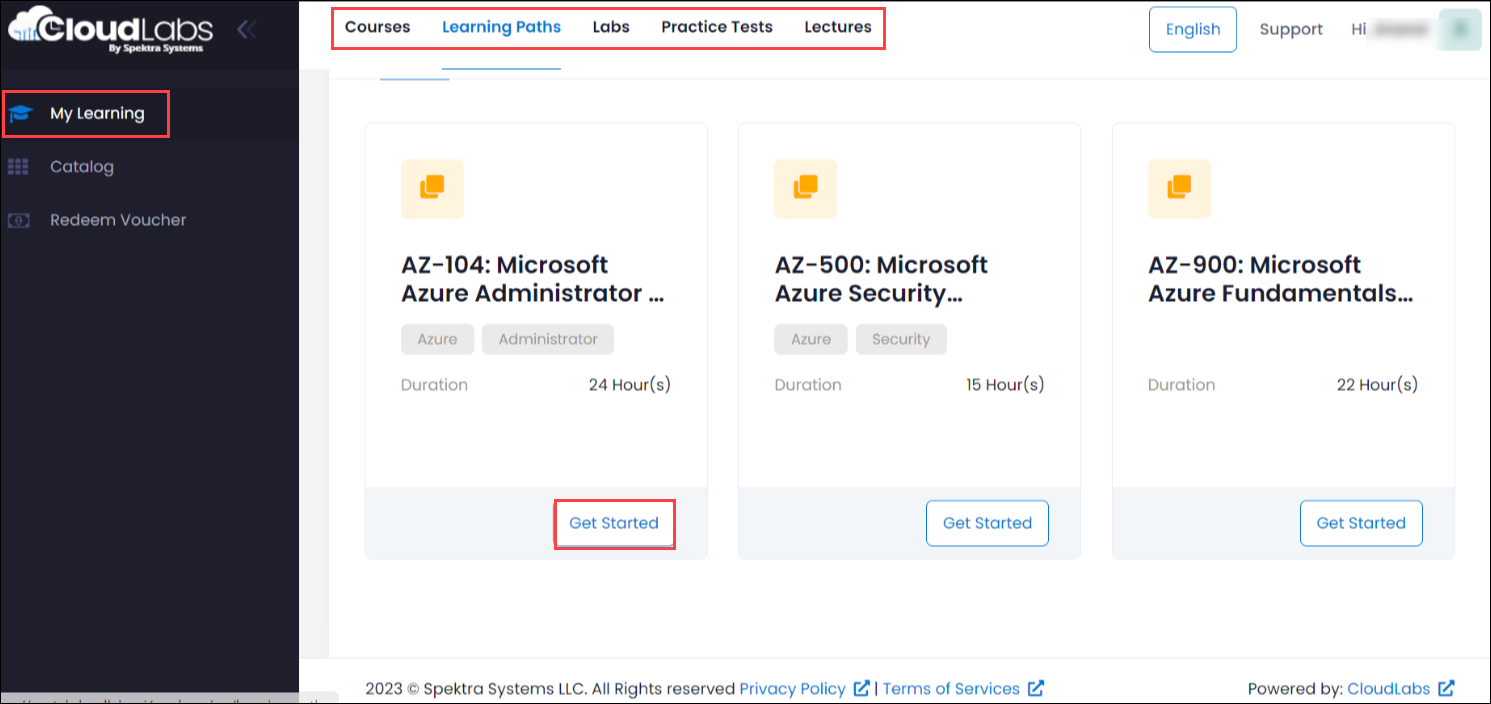Image resolution: width=1491 pixels, height=704 pixels.
Task: Click the Security tag on the AZ-500 card
Action: click(x=901, y=339)
